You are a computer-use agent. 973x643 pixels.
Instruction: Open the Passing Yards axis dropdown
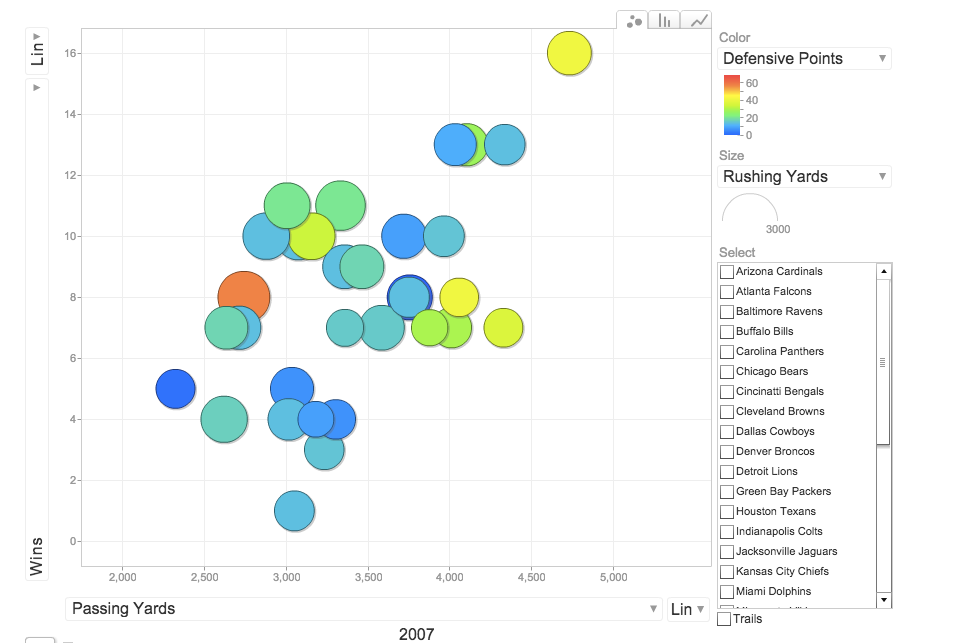[363, 609]
